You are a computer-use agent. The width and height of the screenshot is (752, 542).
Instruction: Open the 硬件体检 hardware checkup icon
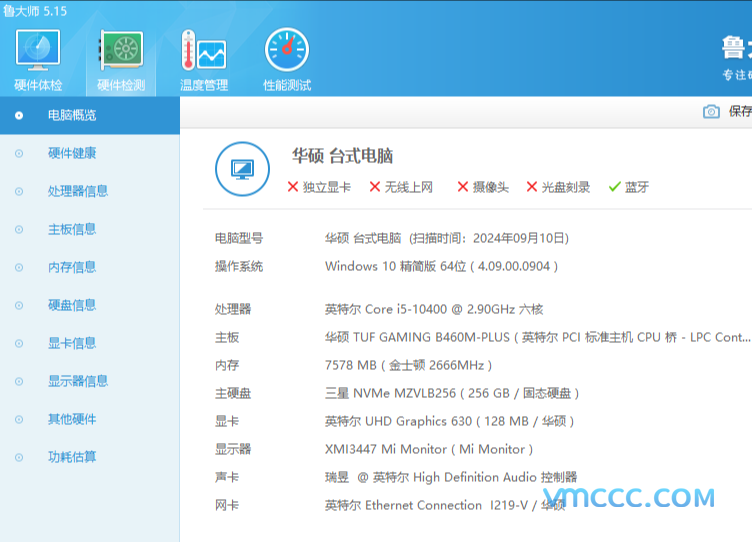[38, 60]
